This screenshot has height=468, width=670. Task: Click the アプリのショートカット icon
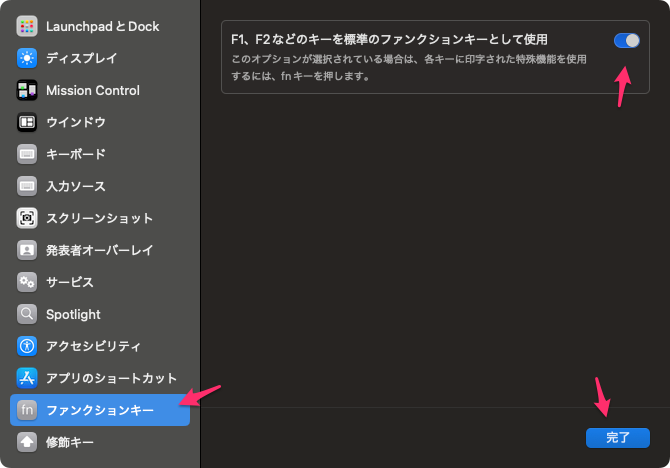coord(27,378)
